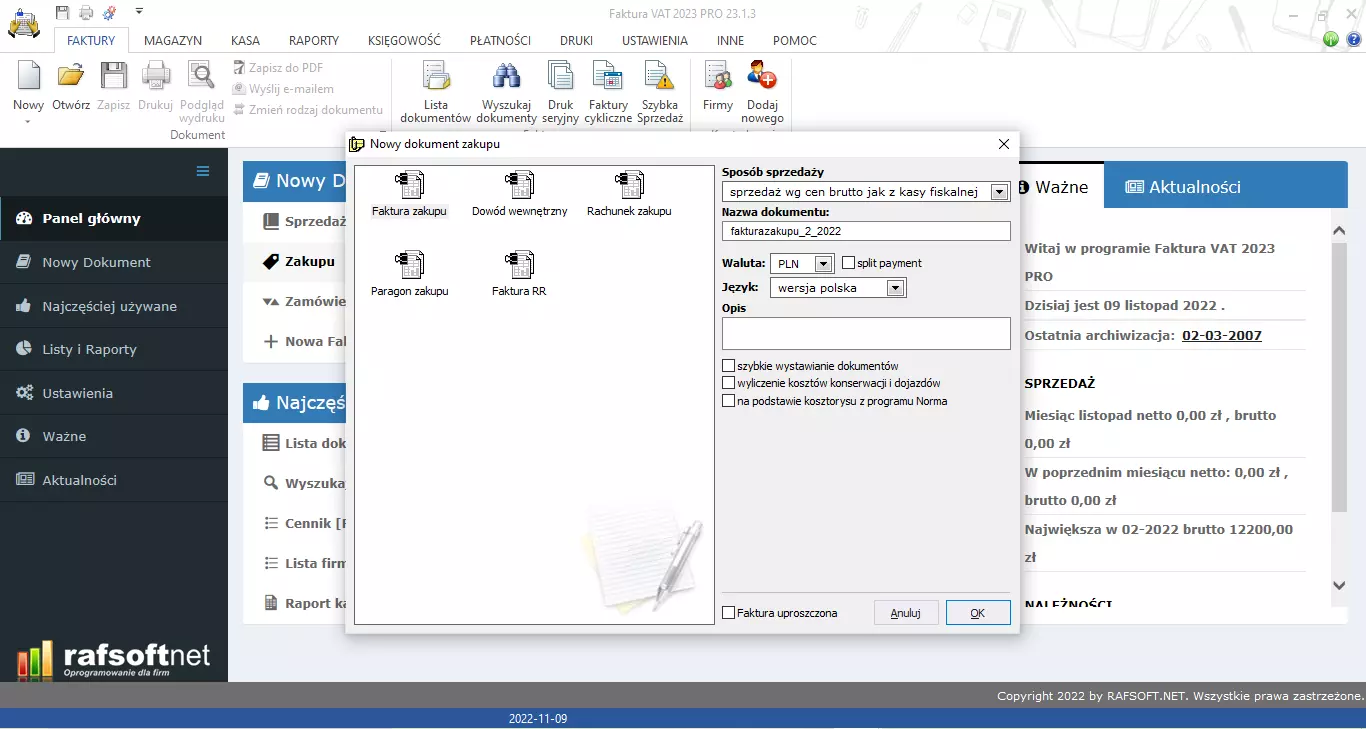Toggle the Faktura uproszczona checkbox
This screenshot has height=729, width=1366.
729,613
